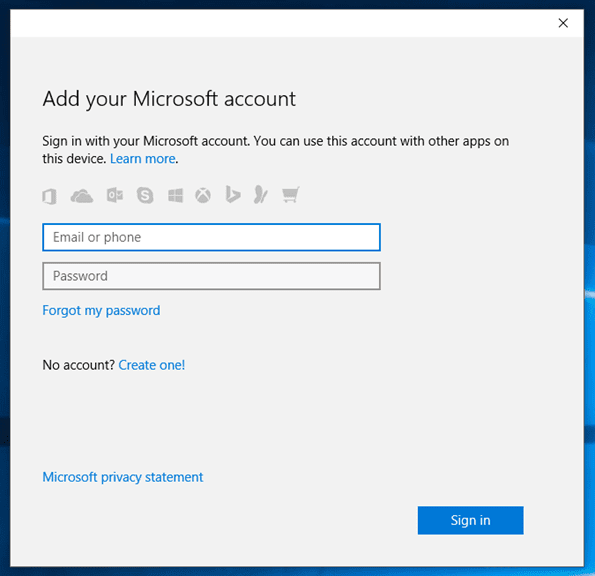Click the No account? text

click(x=79, y=365)
